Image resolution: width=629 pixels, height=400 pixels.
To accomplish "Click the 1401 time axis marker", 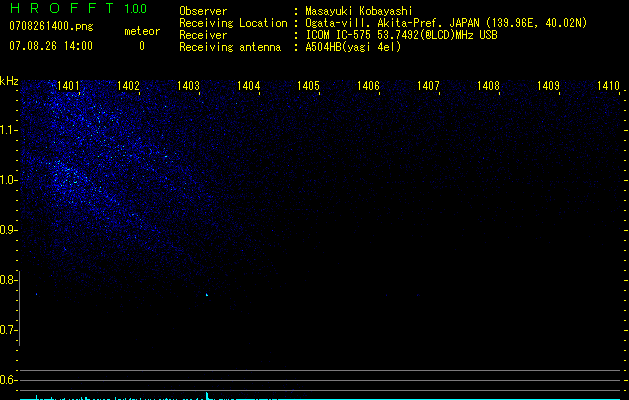I will 68,86.
